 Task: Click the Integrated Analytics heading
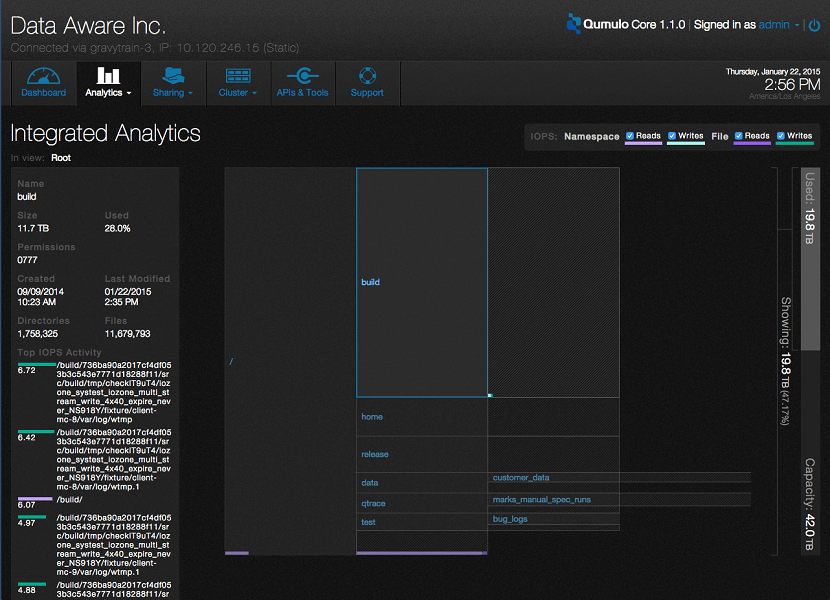tap(105, 133)
